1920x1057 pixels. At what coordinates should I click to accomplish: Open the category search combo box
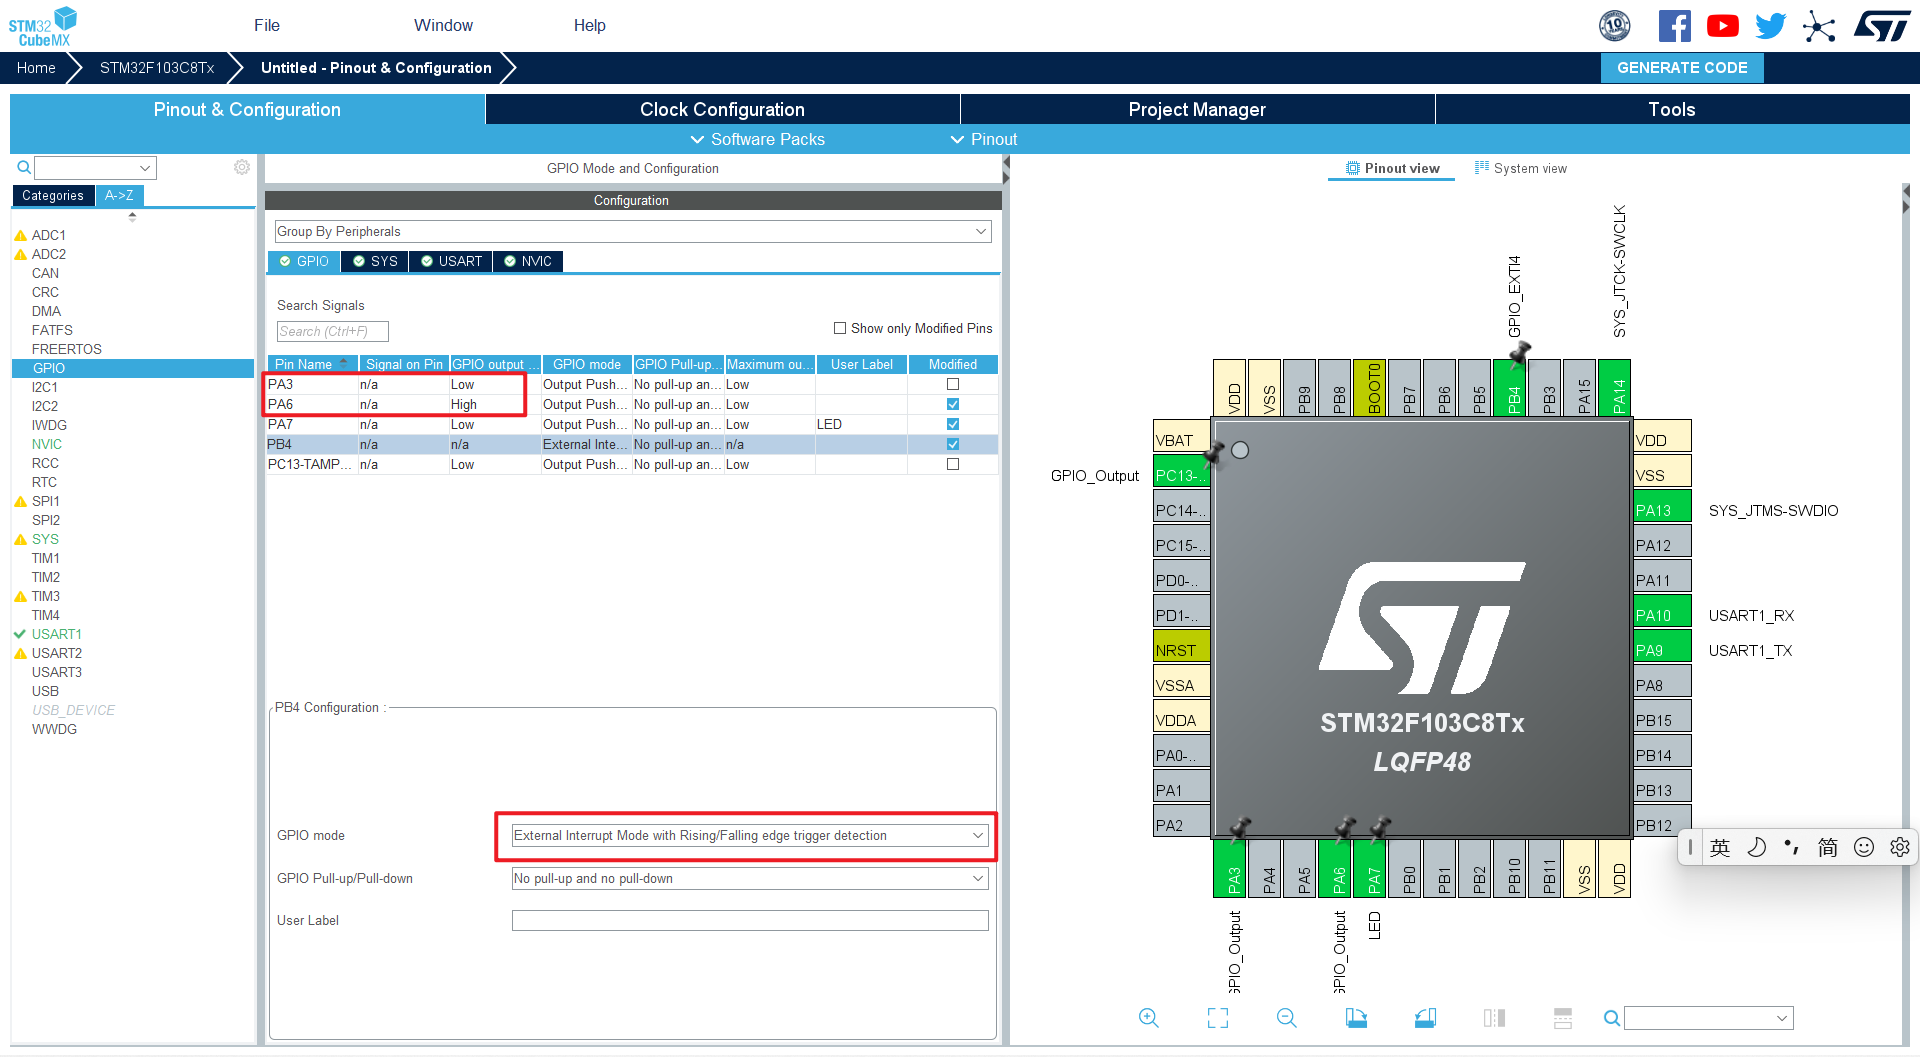(x=95, y=168)
